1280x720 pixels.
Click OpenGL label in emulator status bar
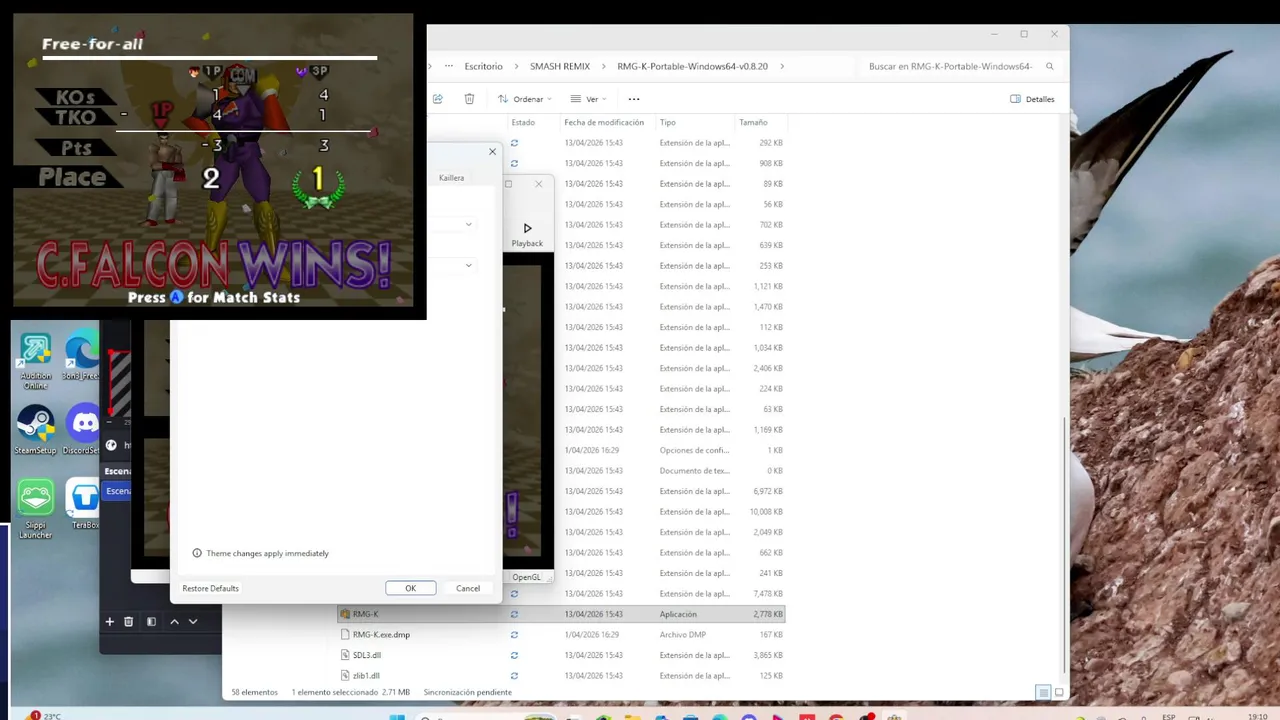tap(527, 577)
